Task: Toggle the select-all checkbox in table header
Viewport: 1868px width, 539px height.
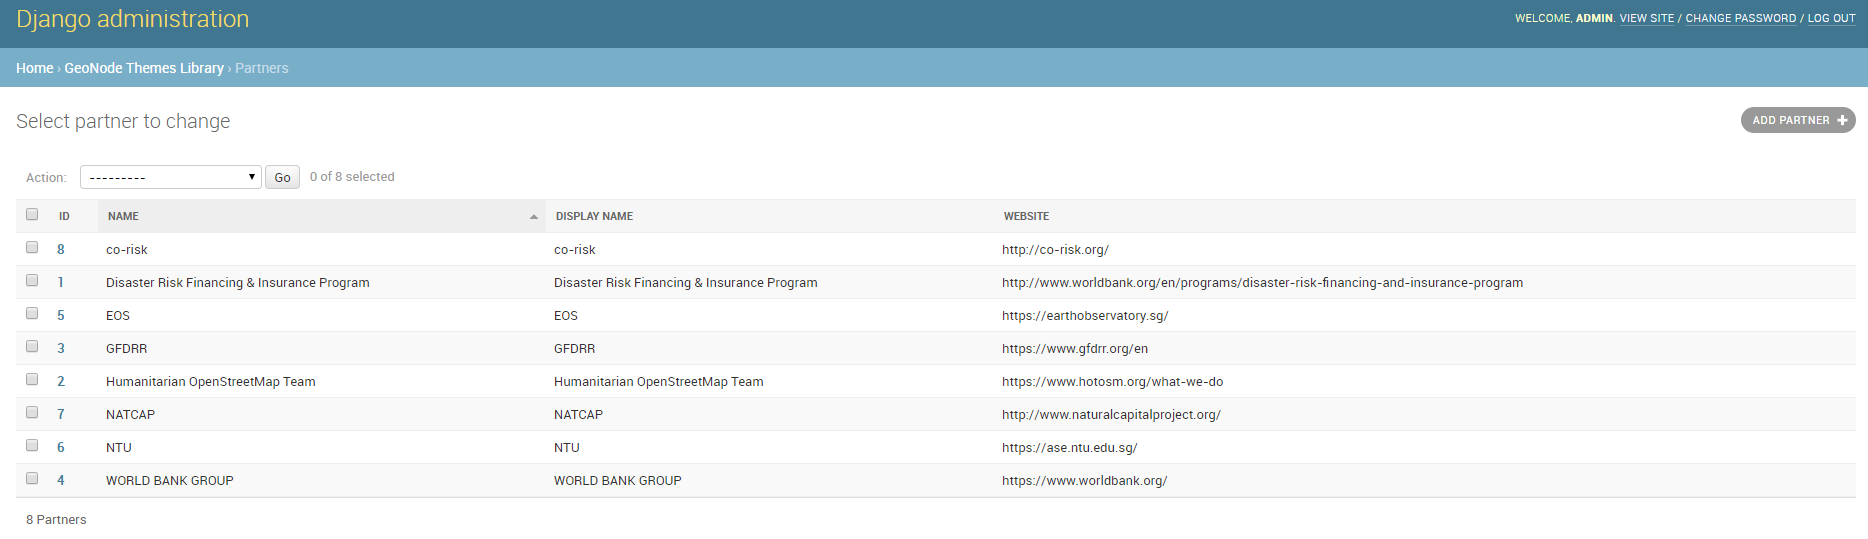Action: 32,214
